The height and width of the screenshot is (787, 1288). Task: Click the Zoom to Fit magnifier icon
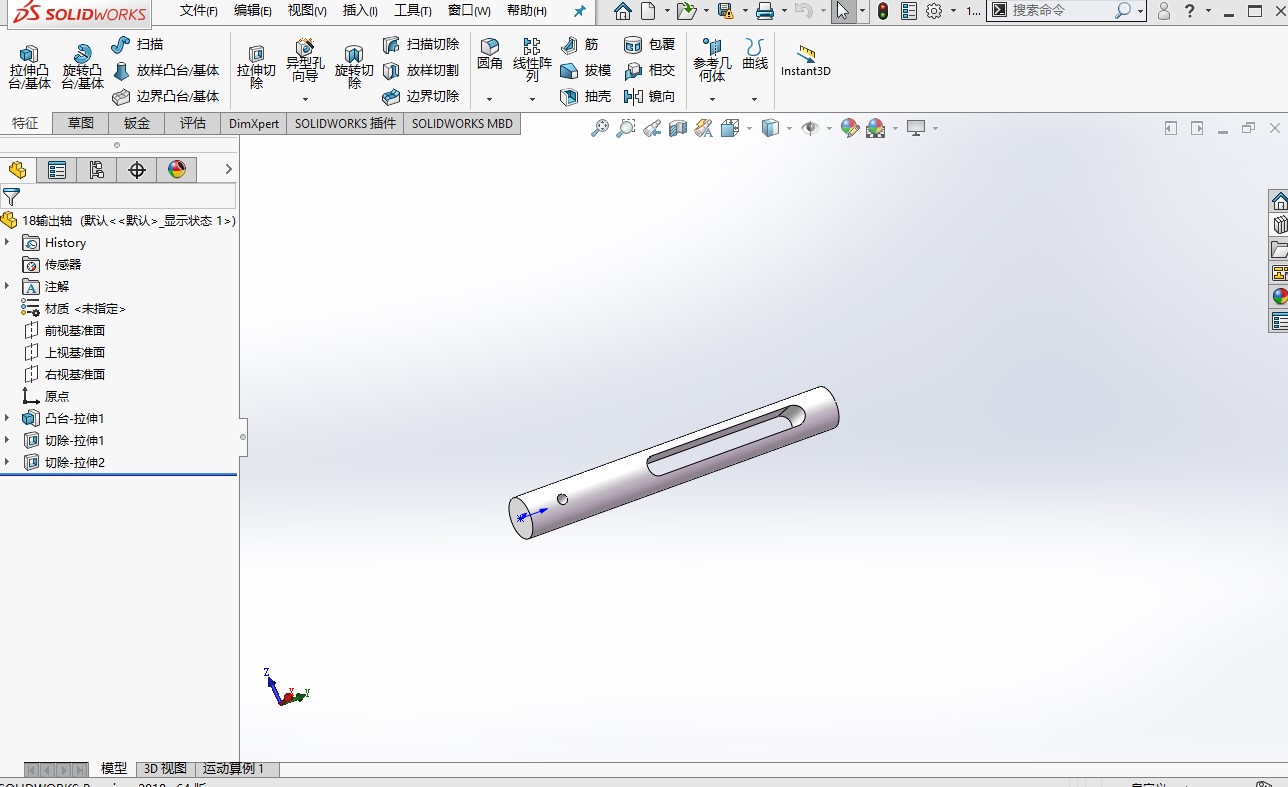point(600,128)
